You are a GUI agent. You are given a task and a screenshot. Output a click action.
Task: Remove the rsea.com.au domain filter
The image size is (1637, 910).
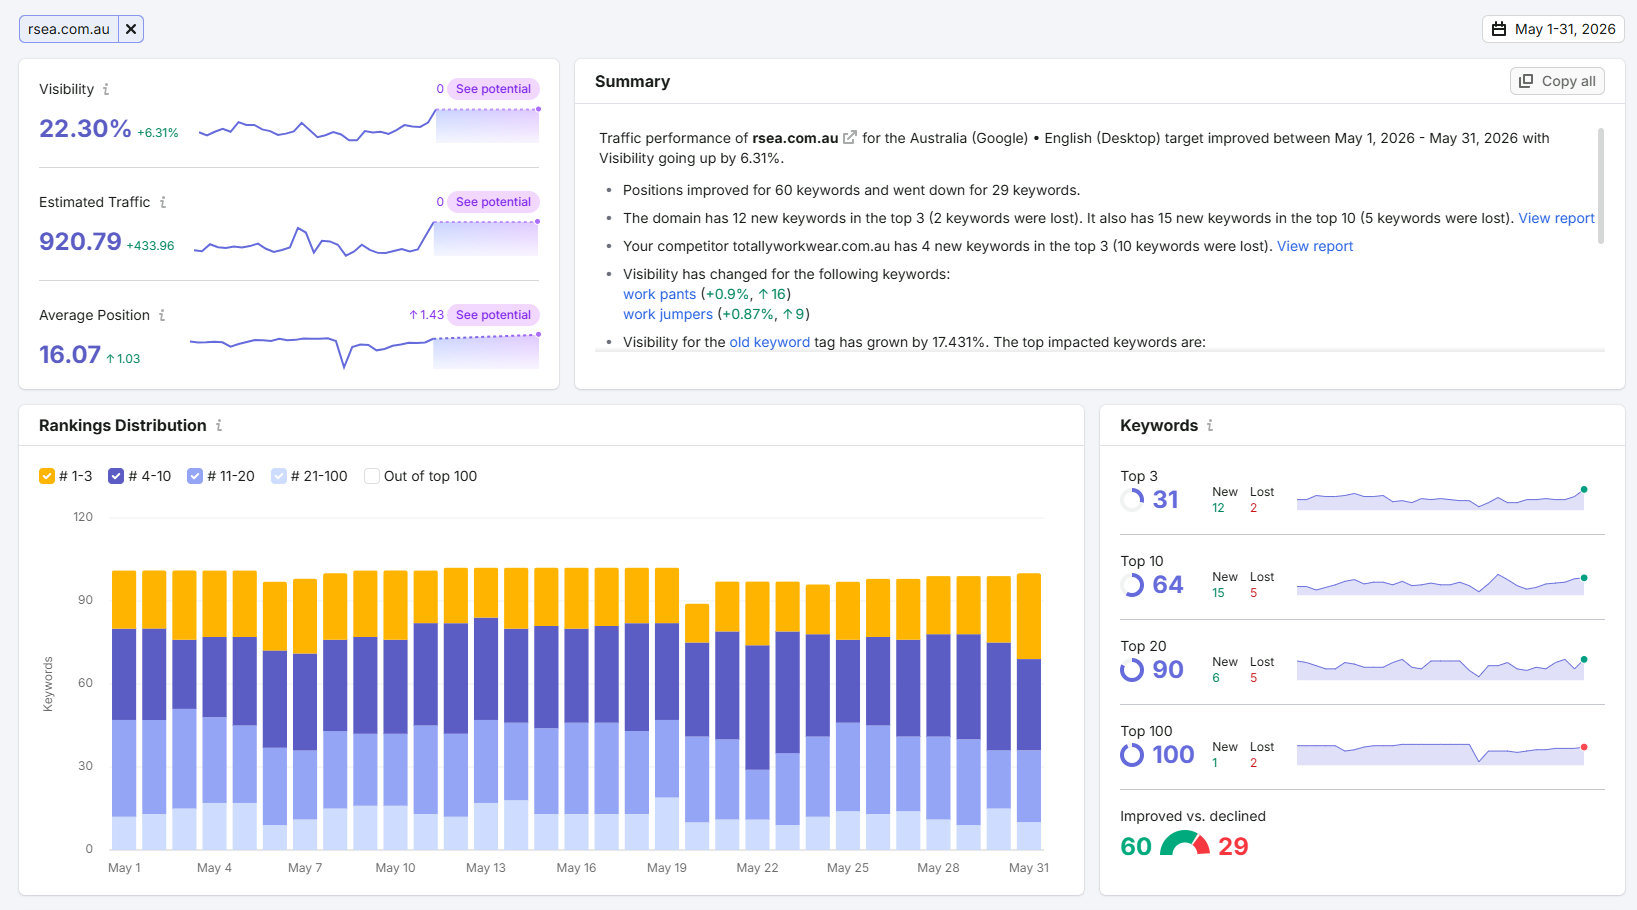[131, 29]
